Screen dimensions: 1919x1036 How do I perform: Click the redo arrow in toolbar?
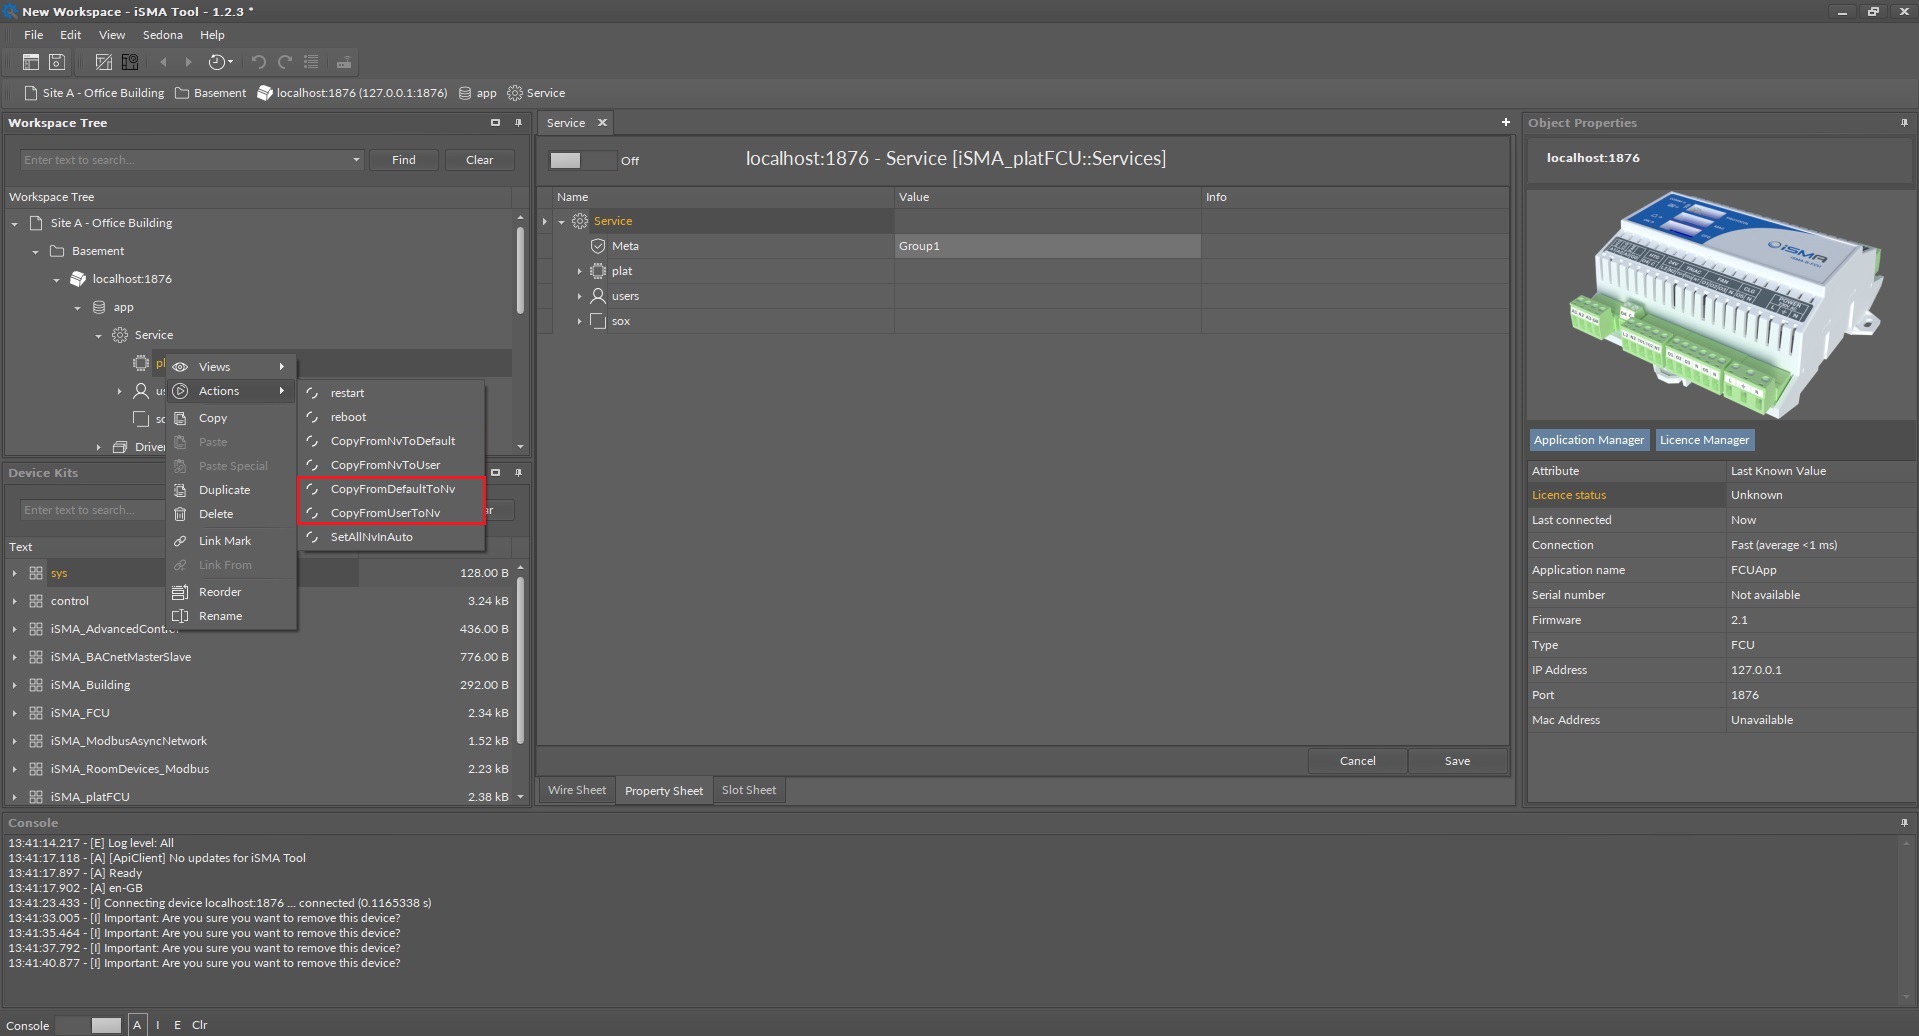click(x=285, y=62)
